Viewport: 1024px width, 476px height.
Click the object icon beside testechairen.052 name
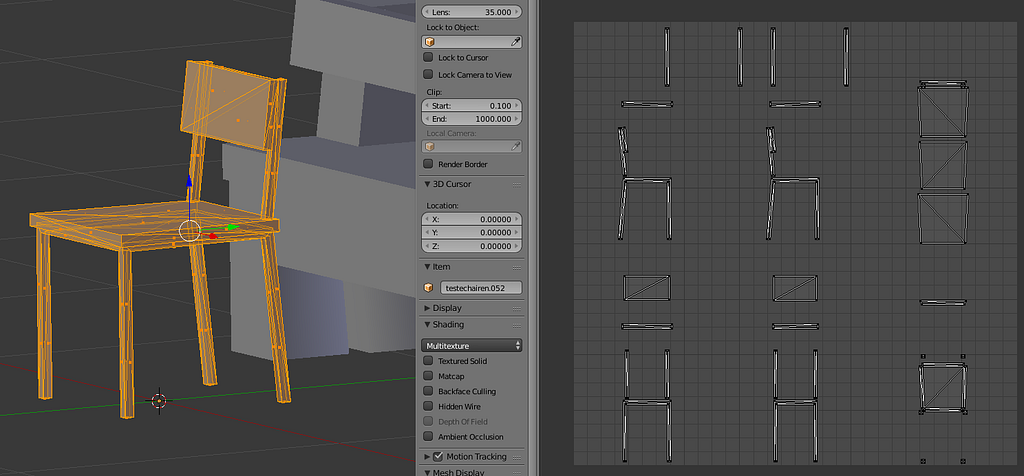tap(430, 287)
